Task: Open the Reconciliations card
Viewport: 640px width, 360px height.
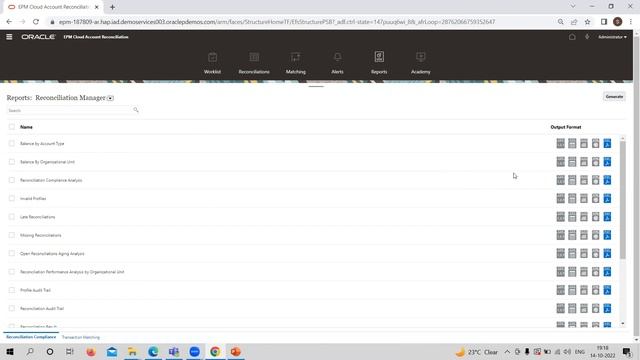Action: (254, 63)
